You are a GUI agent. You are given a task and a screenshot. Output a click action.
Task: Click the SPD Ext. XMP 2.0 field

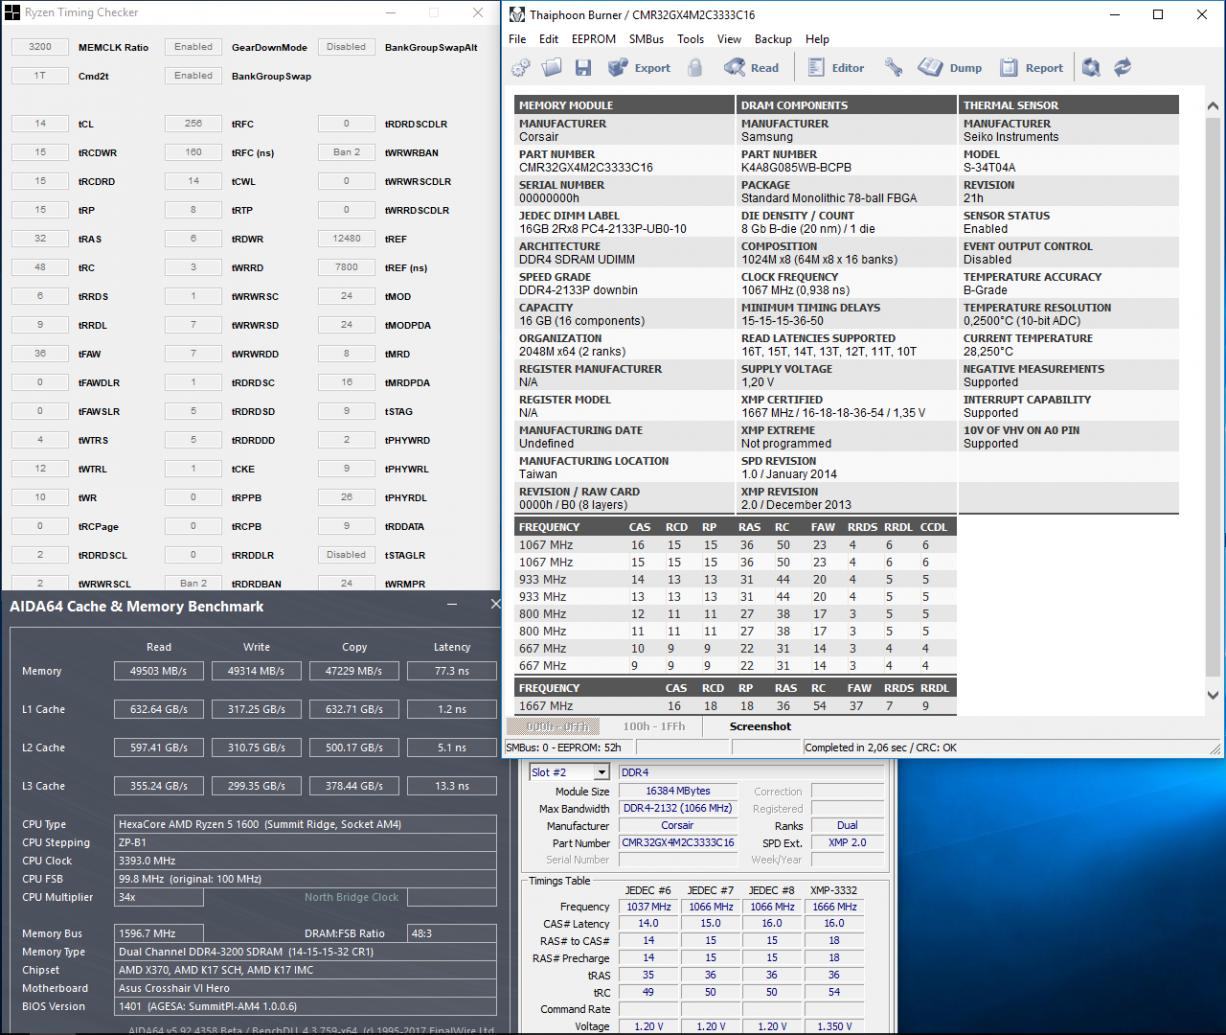848,843
